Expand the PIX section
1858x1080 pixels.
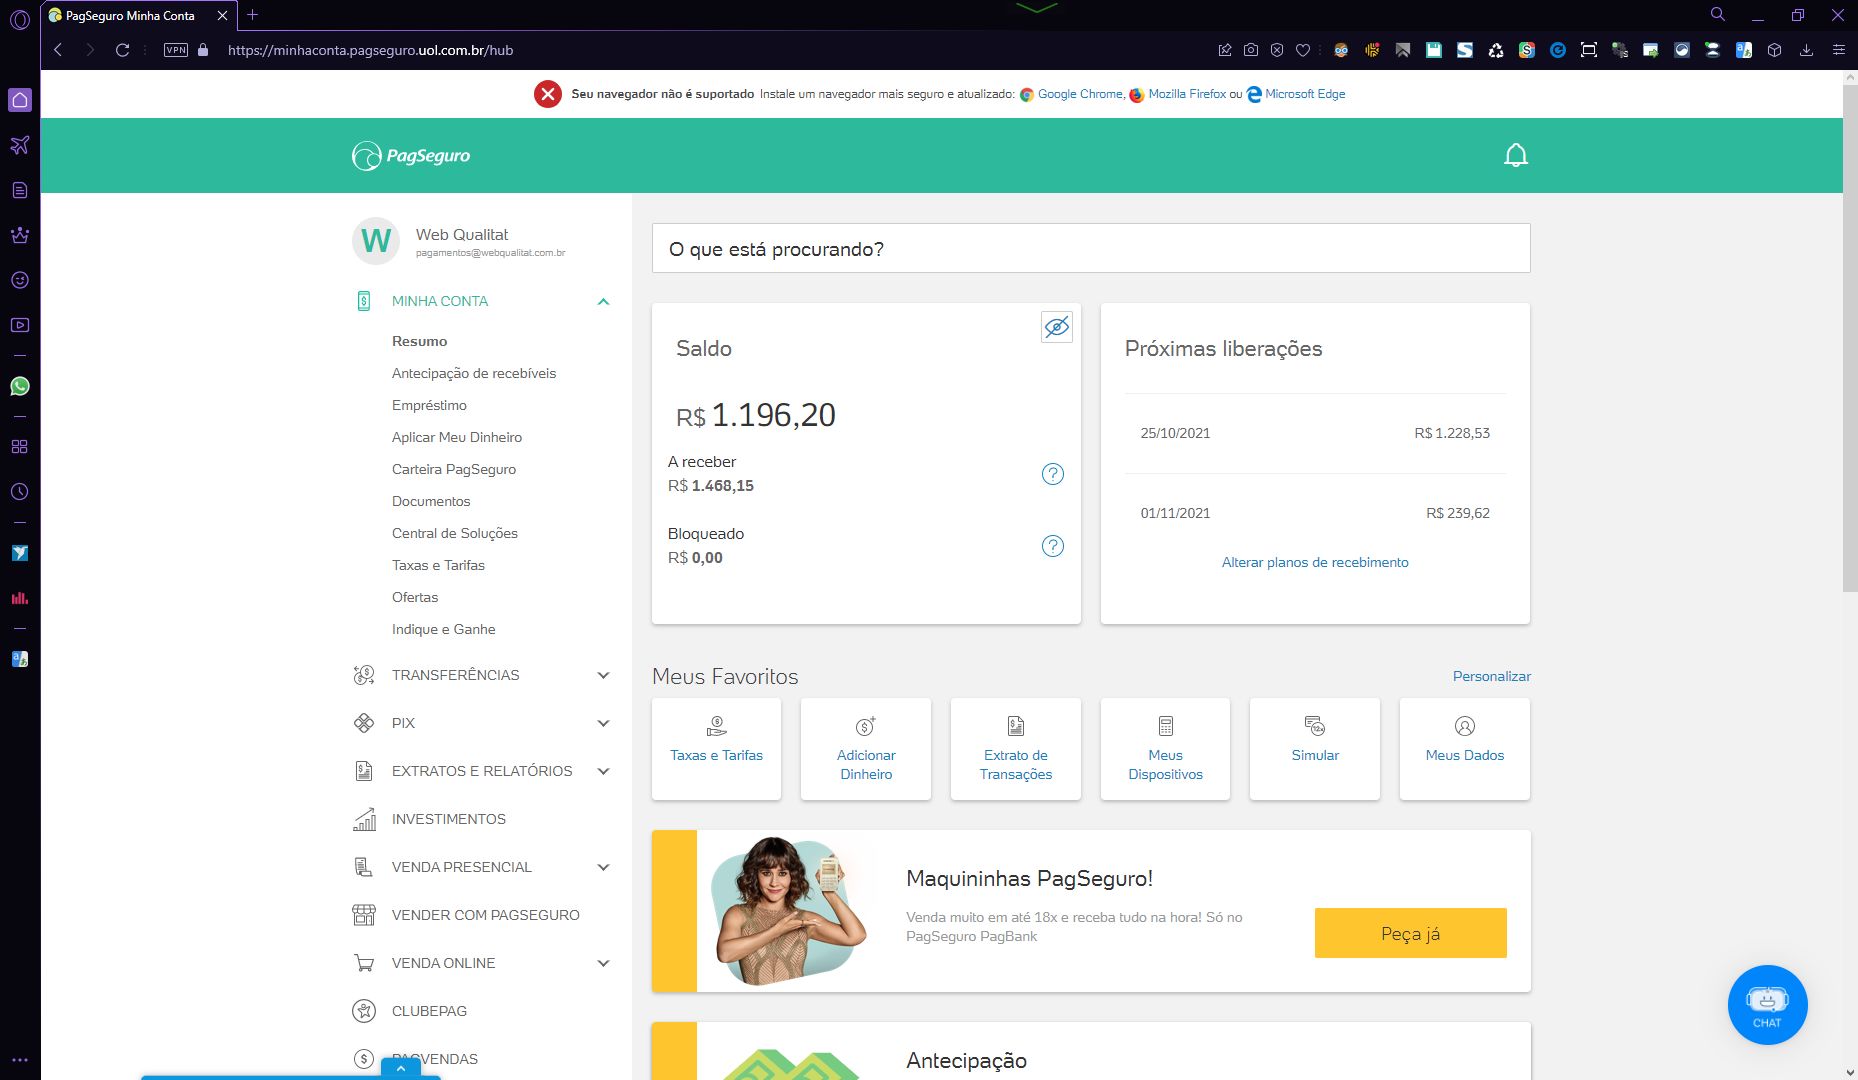(603, 723)
